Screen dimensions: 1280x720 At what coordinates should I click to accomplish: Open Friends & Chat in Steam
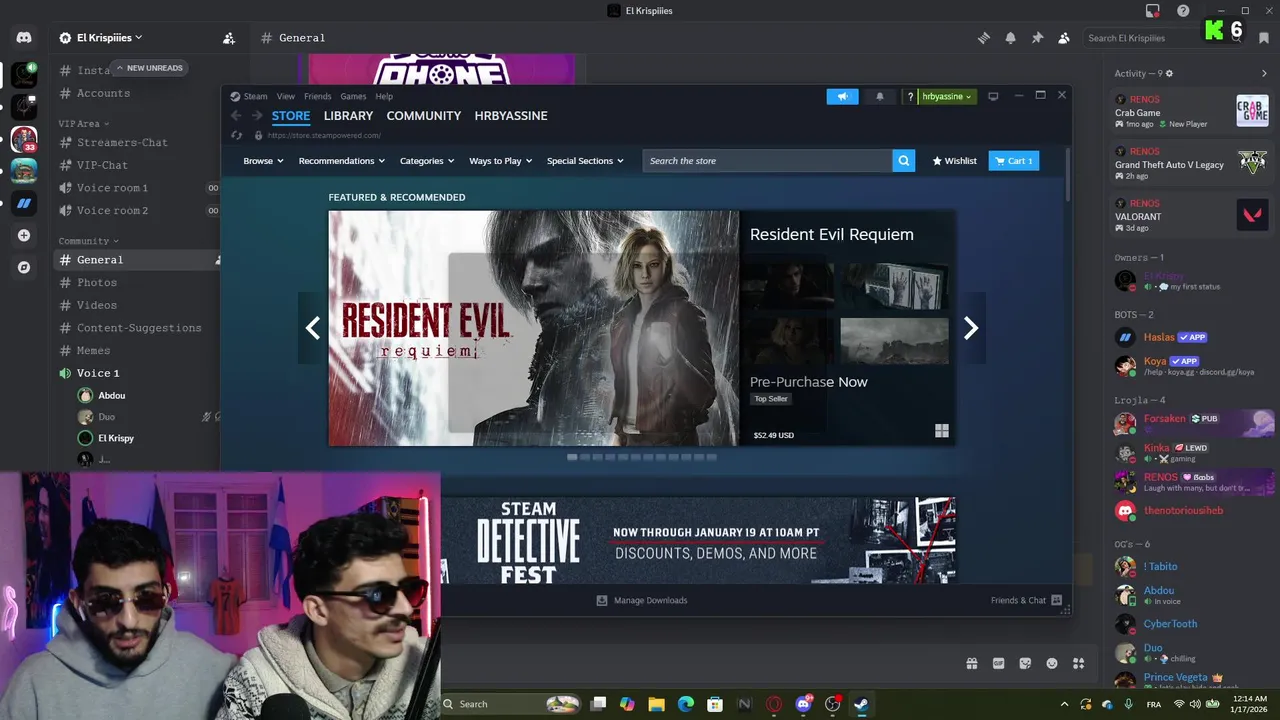[x=1026, y=600]
